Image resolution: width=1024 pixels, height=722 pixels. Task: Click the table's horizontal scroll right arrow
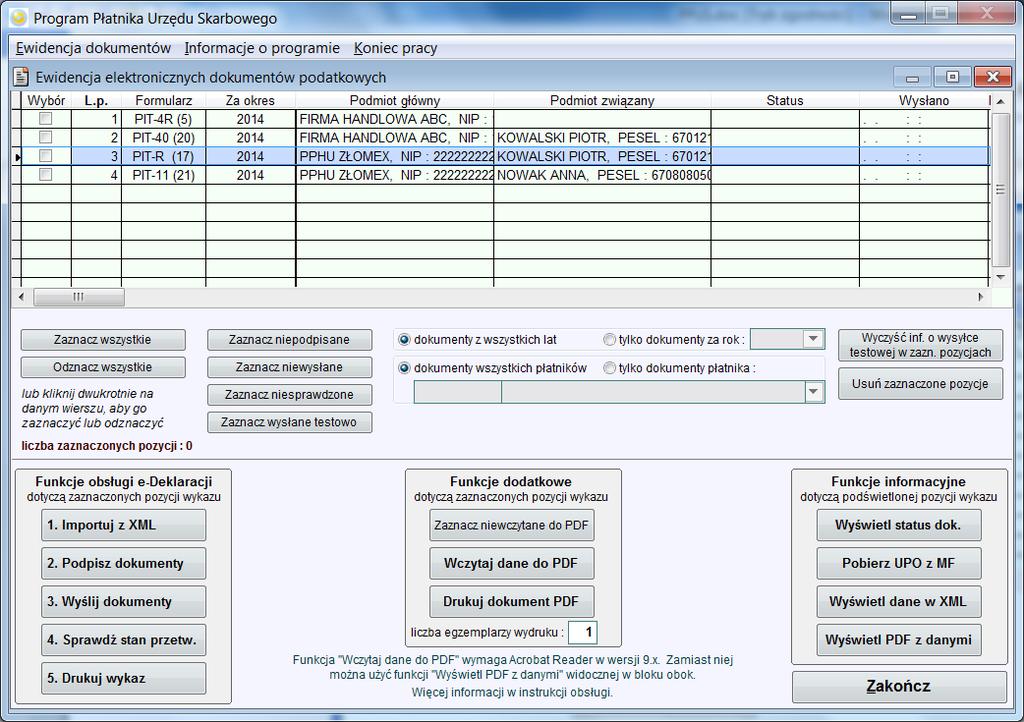pos(980,297)
